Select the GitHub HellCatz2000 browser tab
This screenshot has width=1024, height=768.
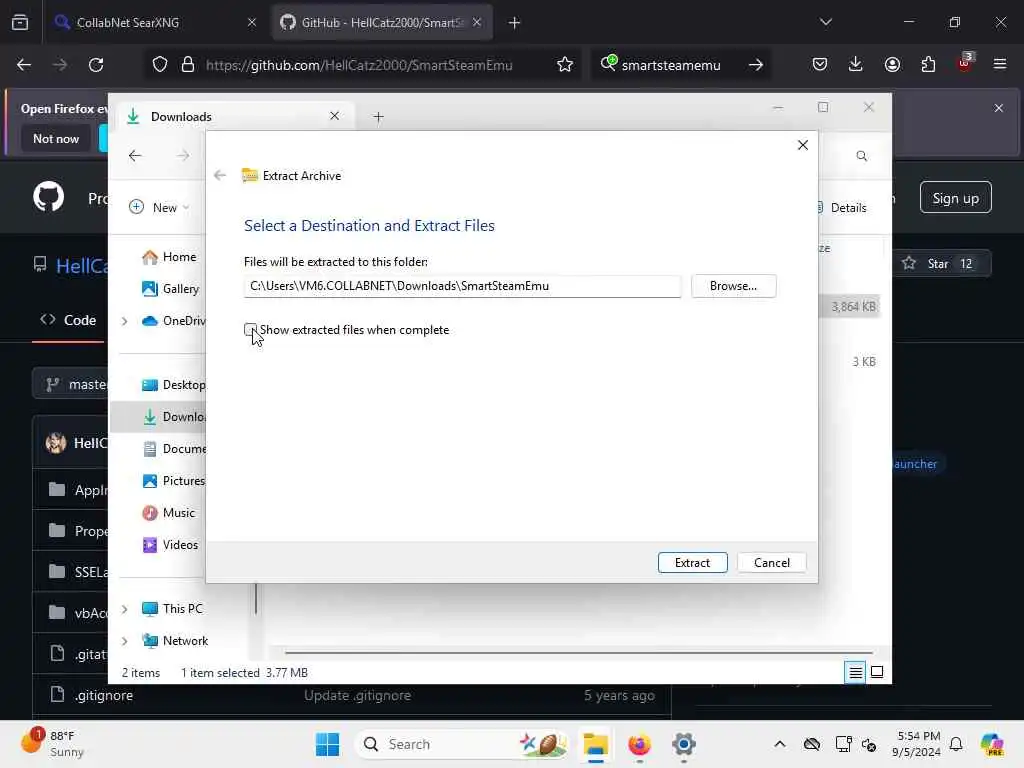click(382, 22)
